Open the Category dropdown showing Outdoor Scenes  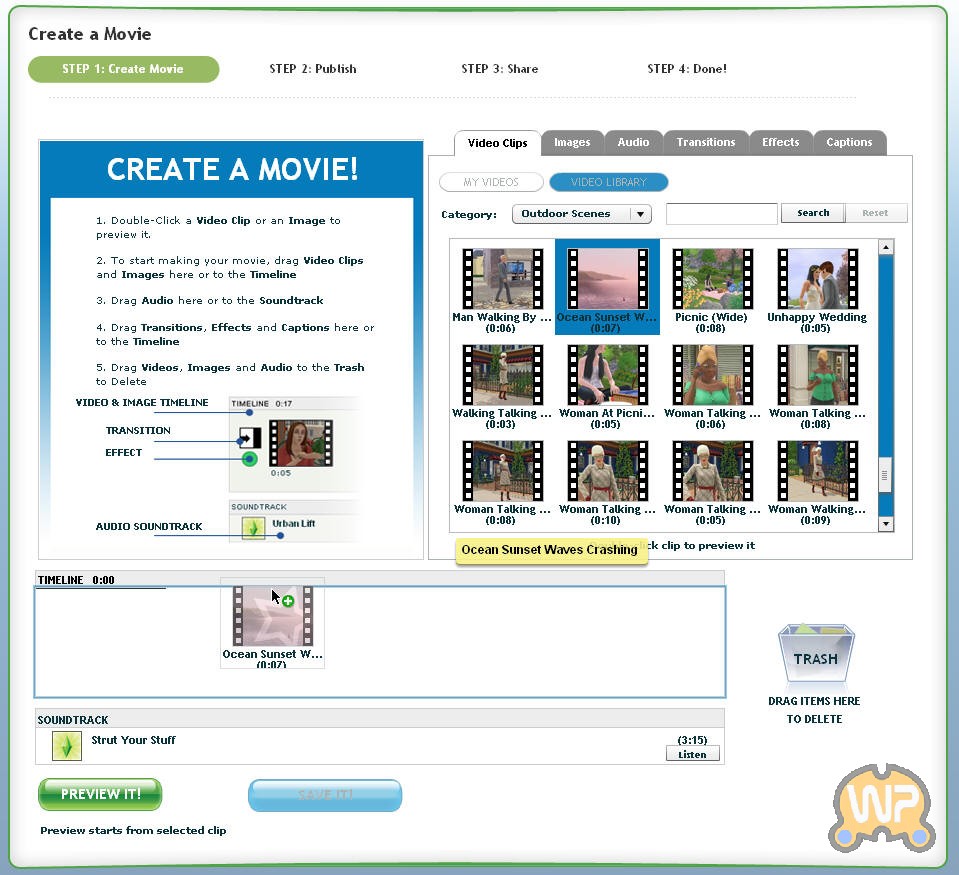581,214
